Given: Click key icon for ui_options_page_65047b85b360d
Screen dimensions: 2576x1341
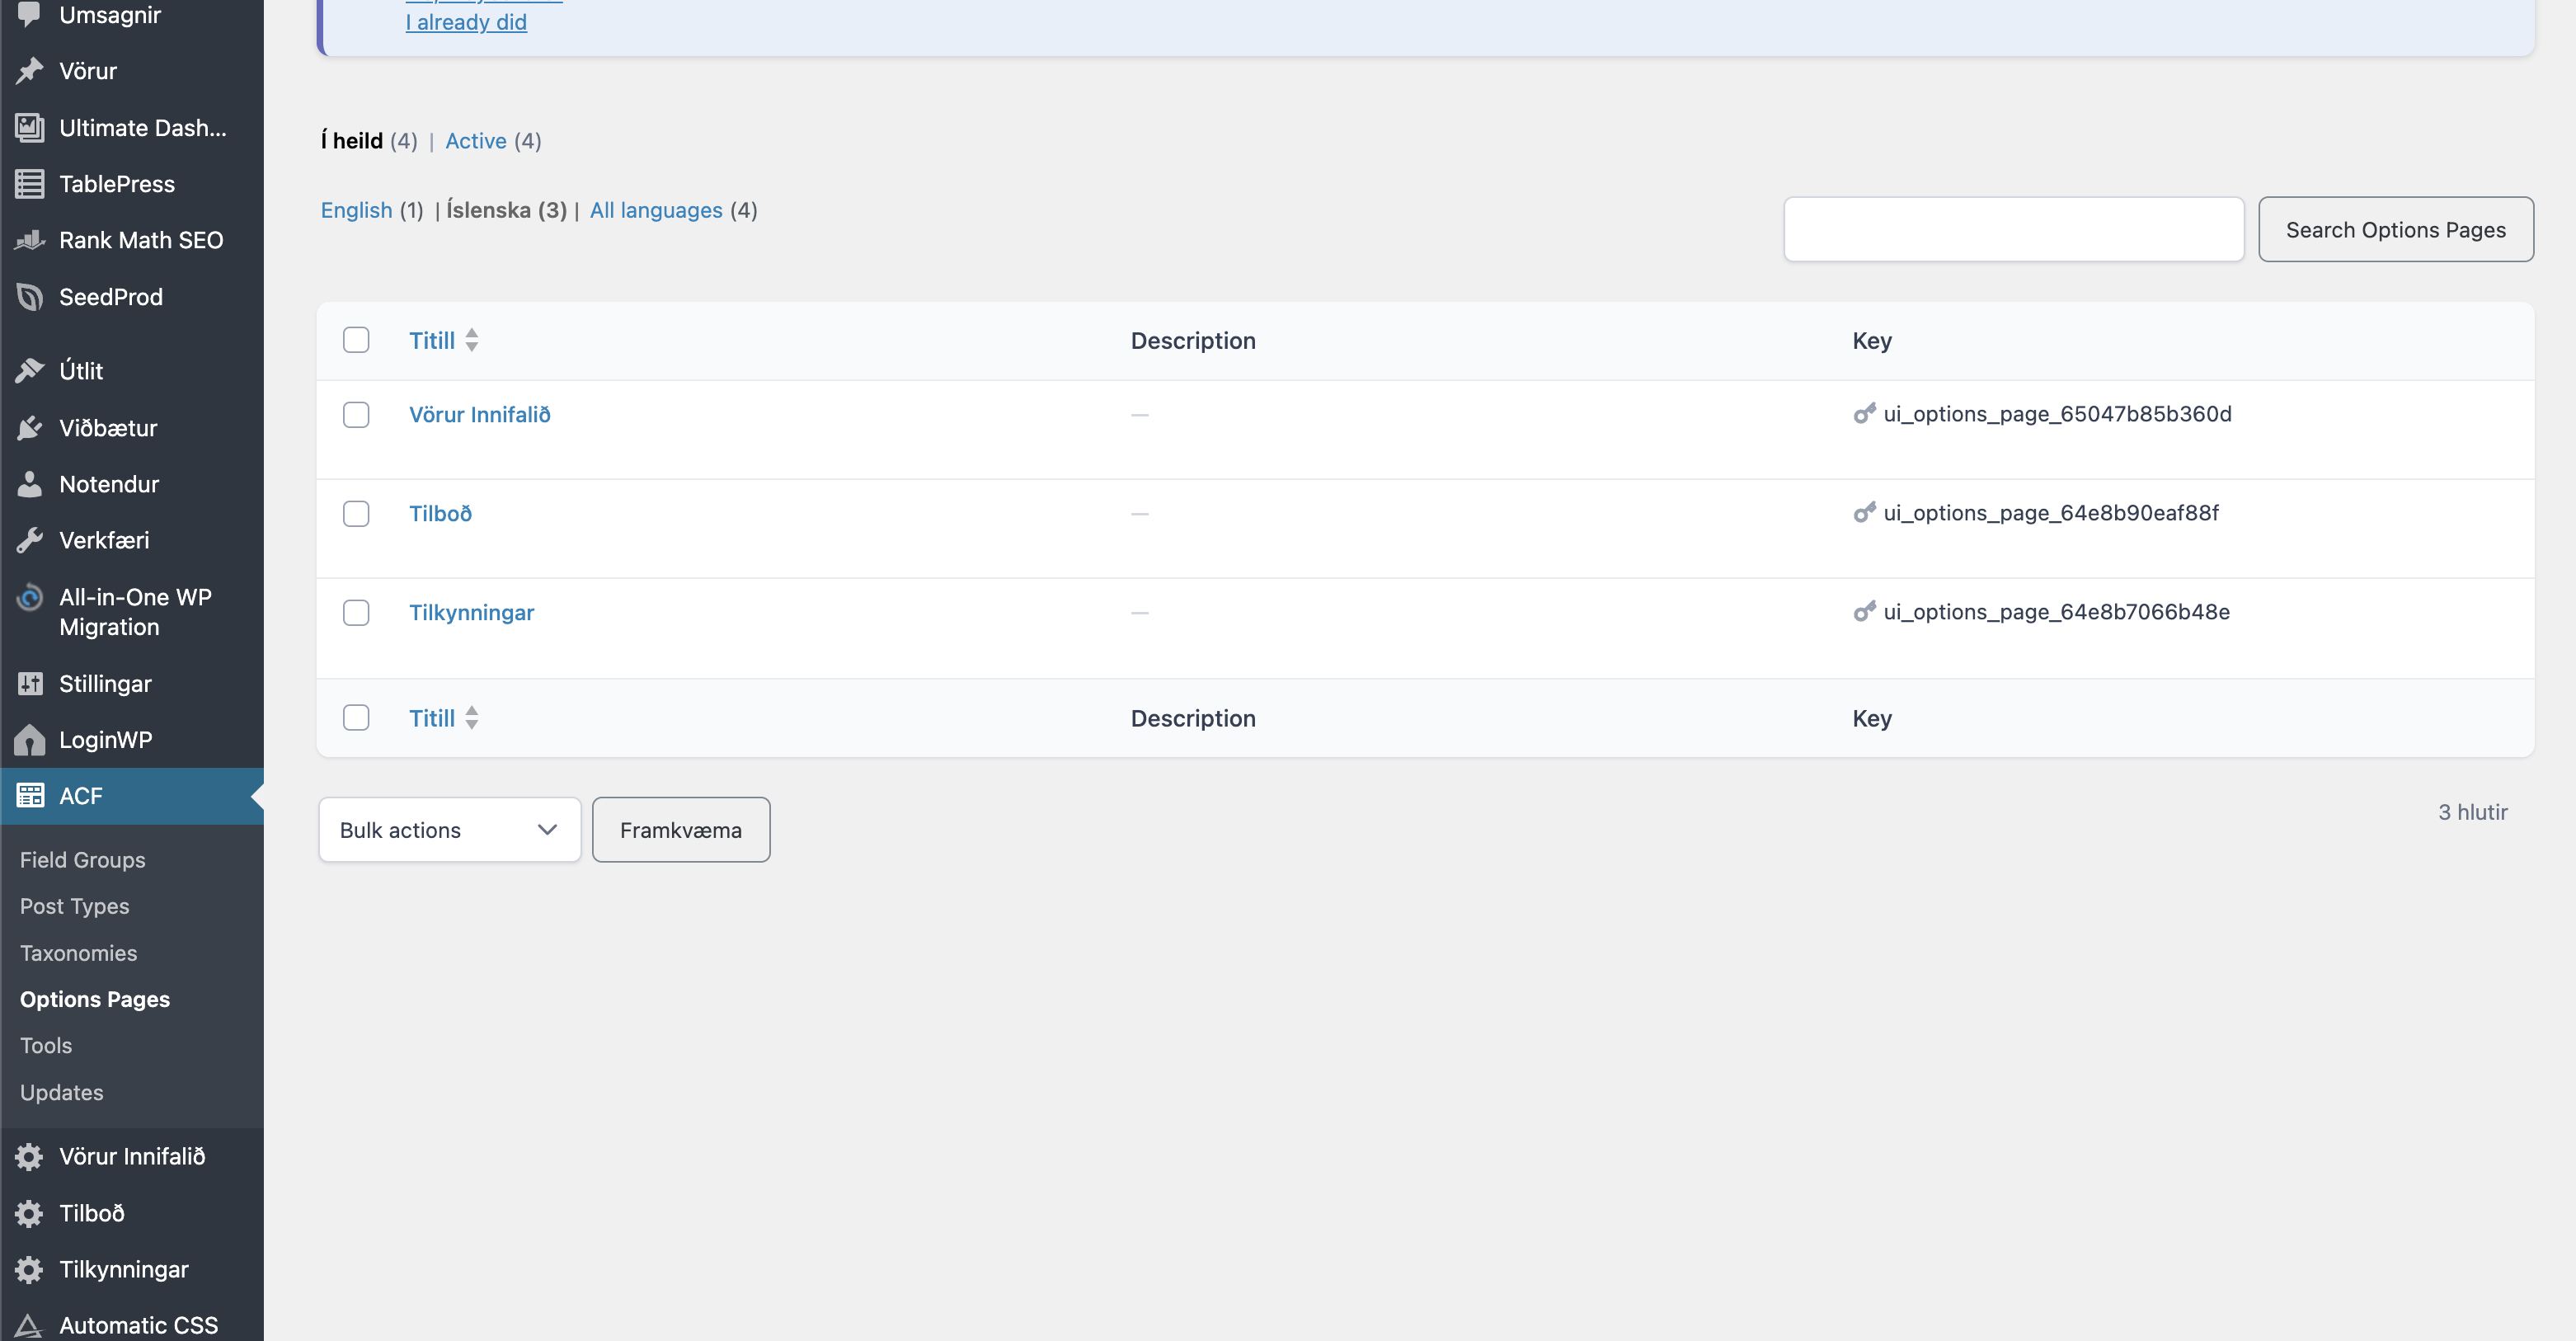Looking at the screenshot, I should coord(1864,413).
